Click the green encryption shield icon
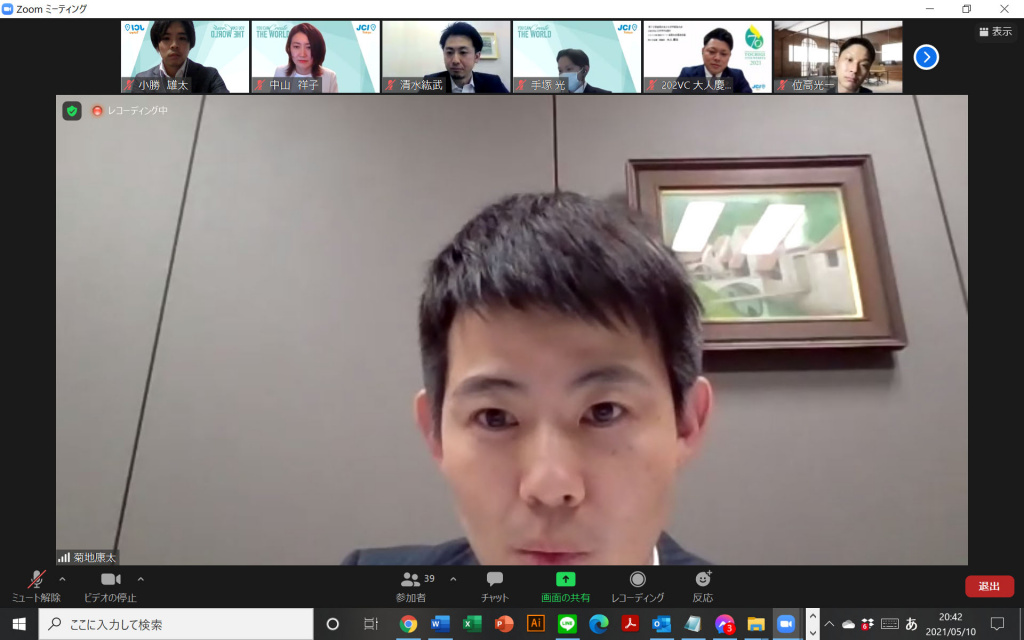 (72, 111)
